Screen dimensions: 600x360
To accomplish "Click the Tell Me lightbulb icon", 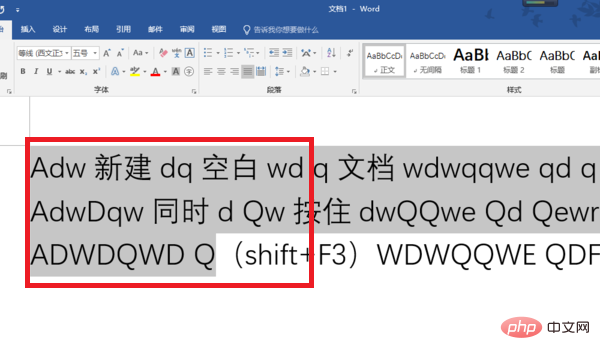I will (x=247, y=29).
